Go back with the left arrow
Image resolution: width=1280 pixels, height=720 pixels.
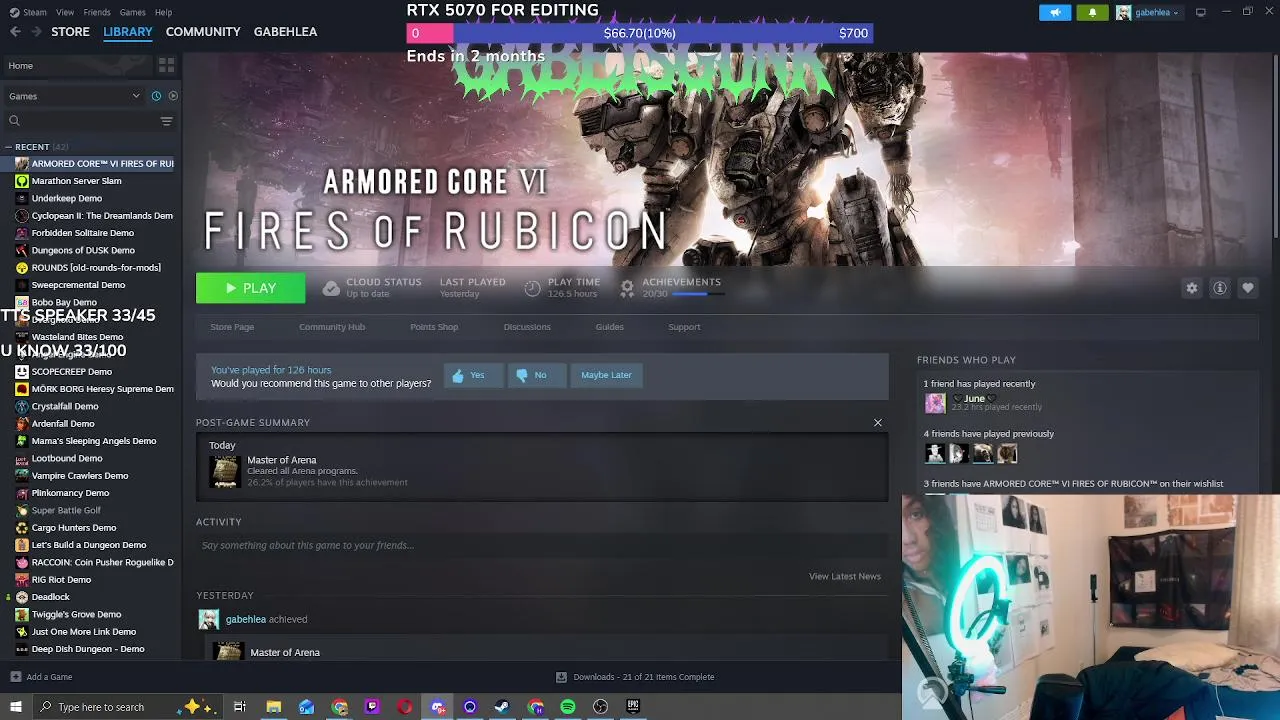click(x=15, y=32)
